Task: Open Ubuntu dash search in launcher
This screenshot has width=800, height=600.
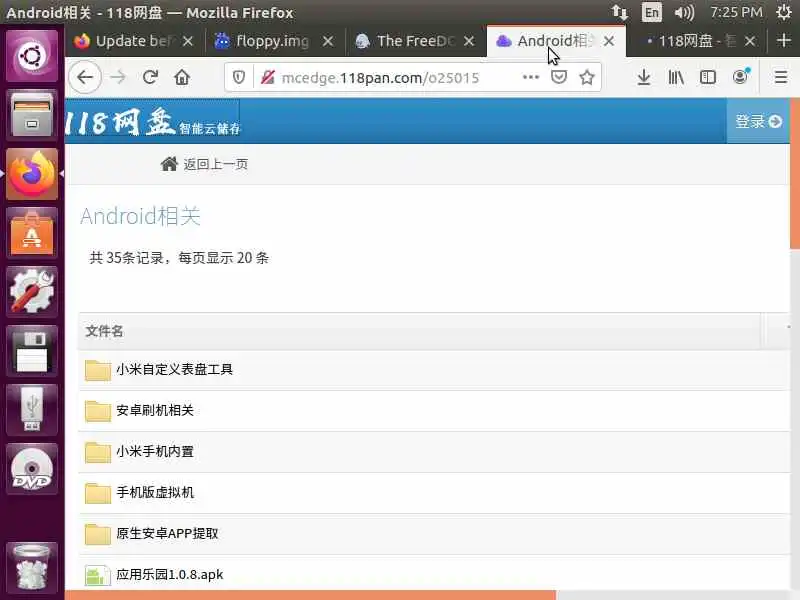Action: coord(32,56)
